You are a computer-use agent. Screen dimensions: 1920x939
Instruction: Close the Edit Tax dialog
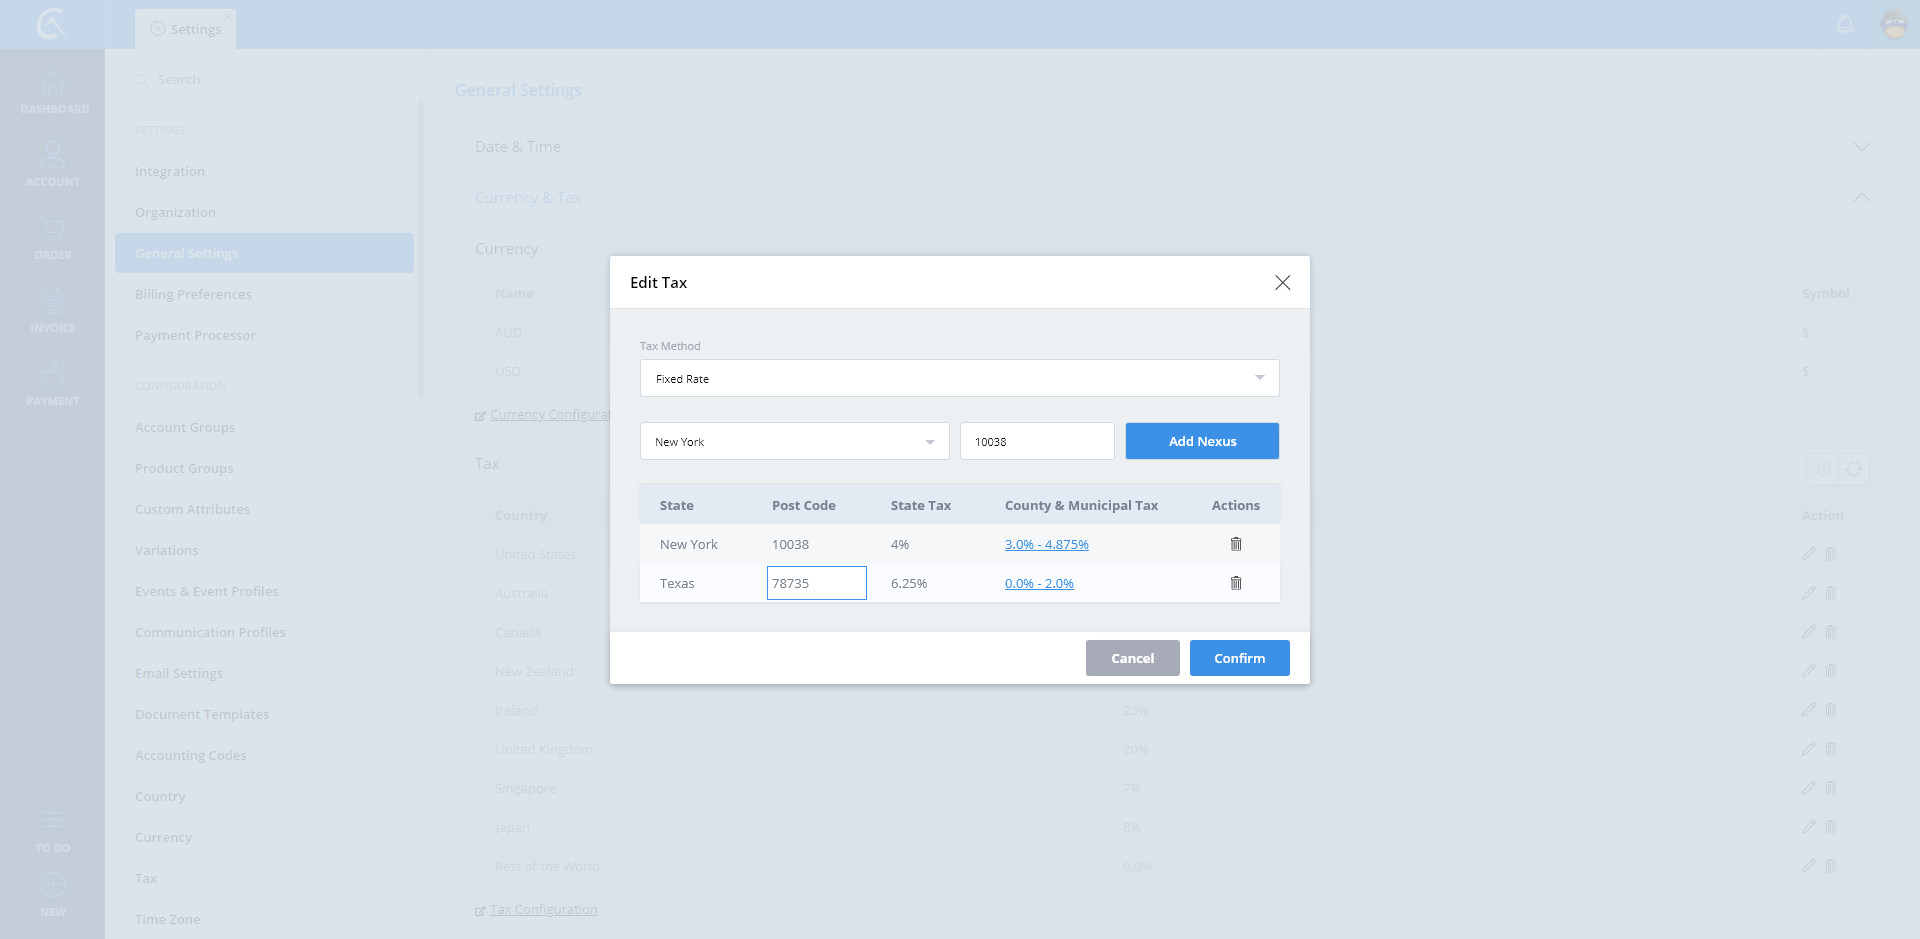coord(1282,283)
